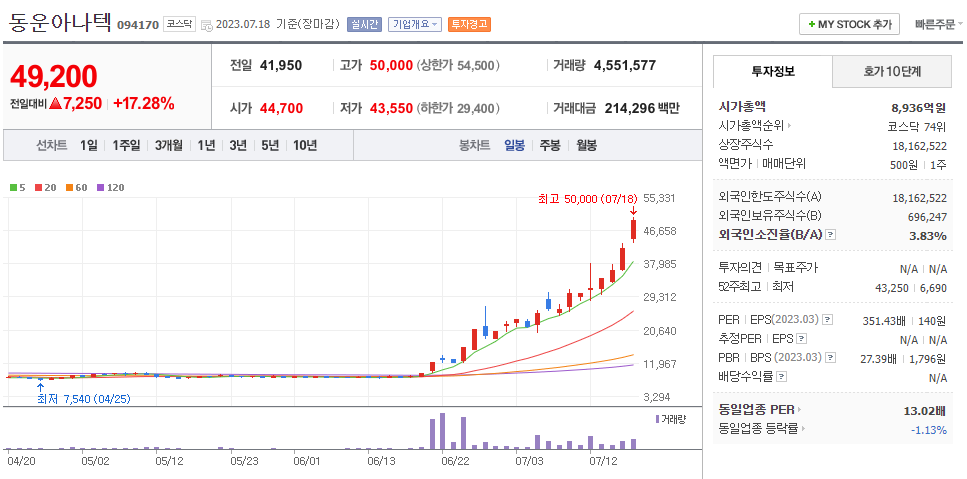Click the tallest volume bar near 06/22
This screenshot has width=967, height=479.
pos(442,431)
